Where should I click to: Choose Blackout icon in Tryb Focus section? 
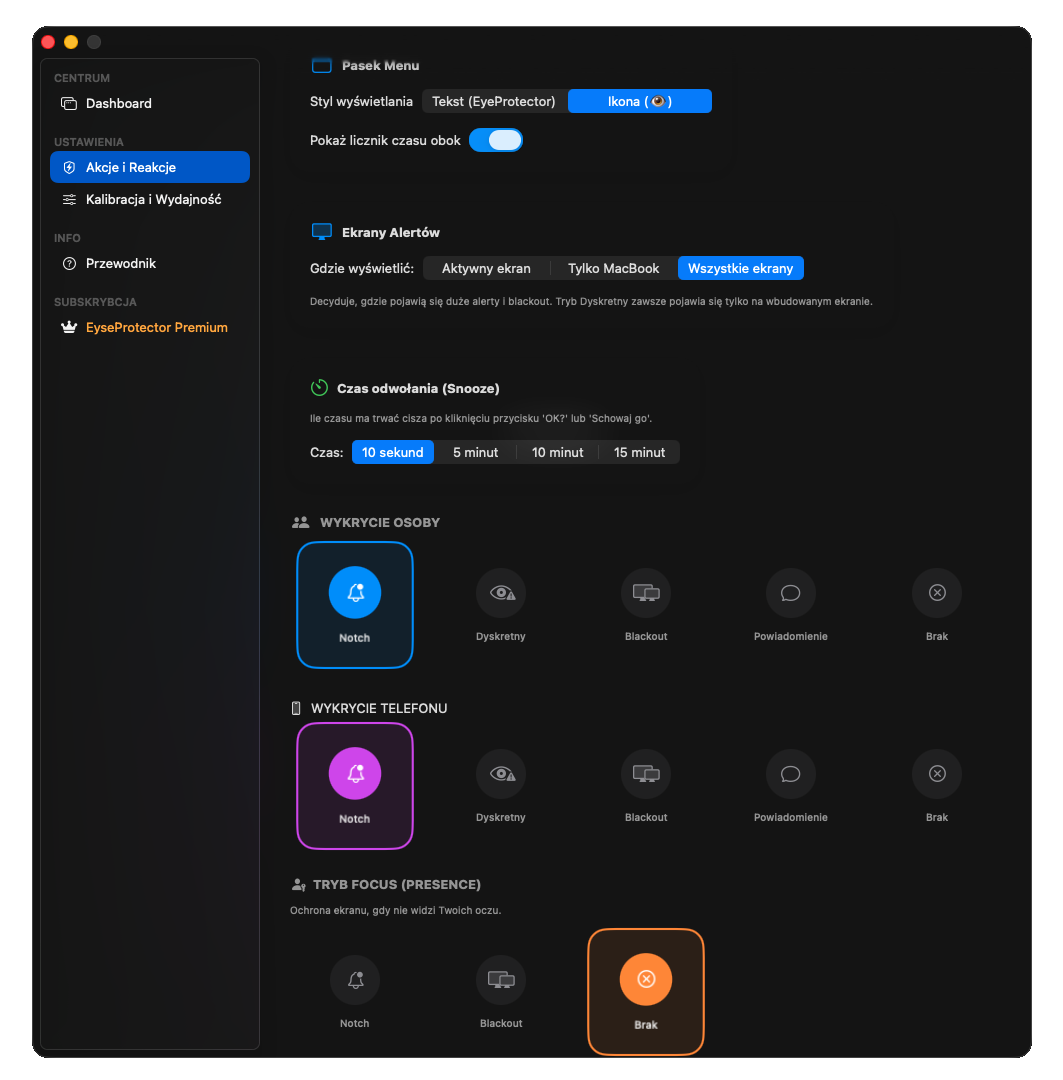pyautogui.click(x=501, y=980)
